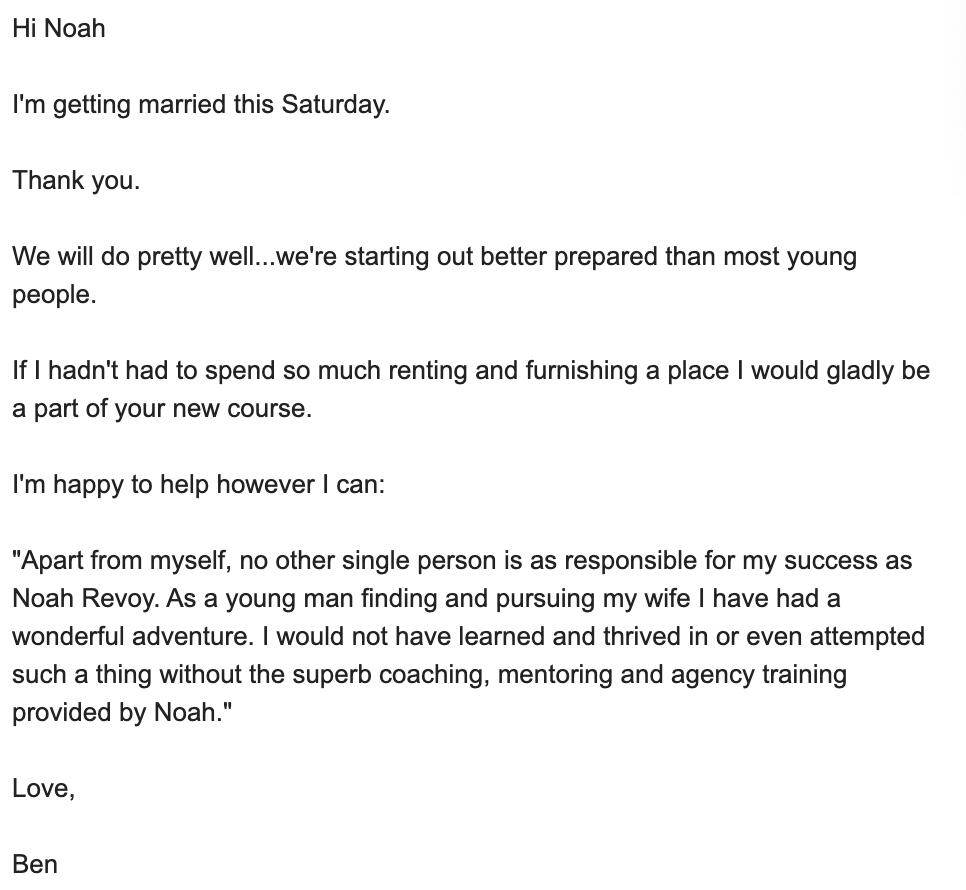966x890 pixels.
Task: Click the "Love," sign-off line
Action: 43,788
